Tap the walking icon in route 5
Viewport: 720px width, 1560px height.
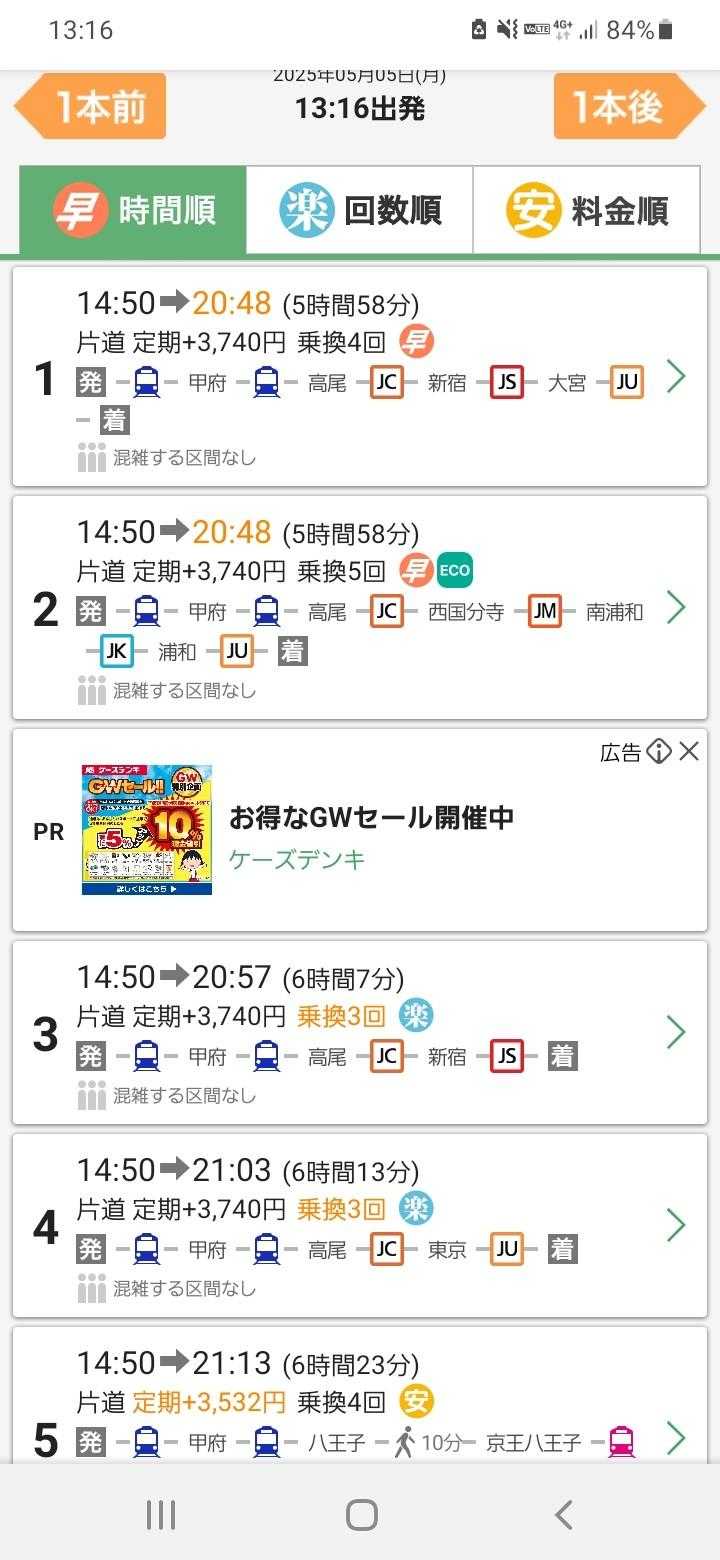point(404,1442)
